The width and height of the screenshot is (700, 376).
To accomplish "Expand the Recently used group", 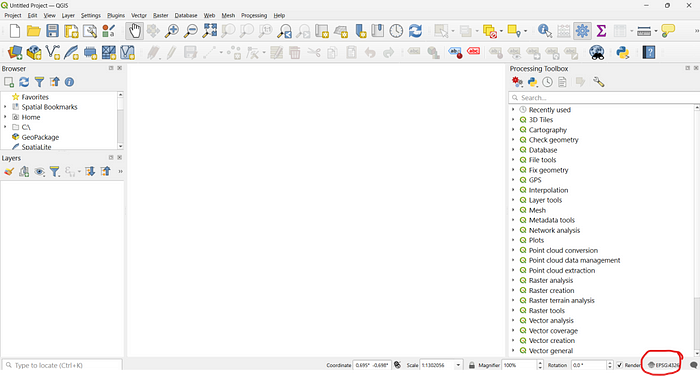I will point(513,110).
